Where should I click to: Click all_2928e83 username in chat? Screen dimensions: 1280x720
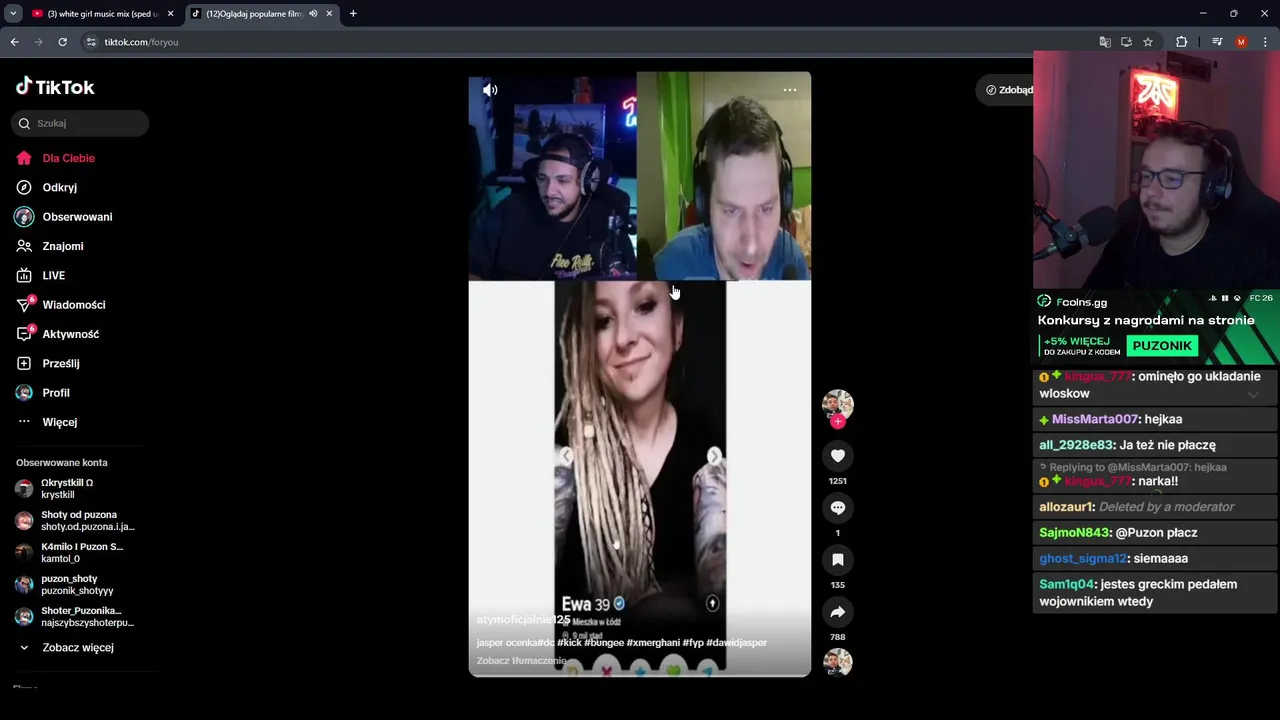tap(1076, 445)
